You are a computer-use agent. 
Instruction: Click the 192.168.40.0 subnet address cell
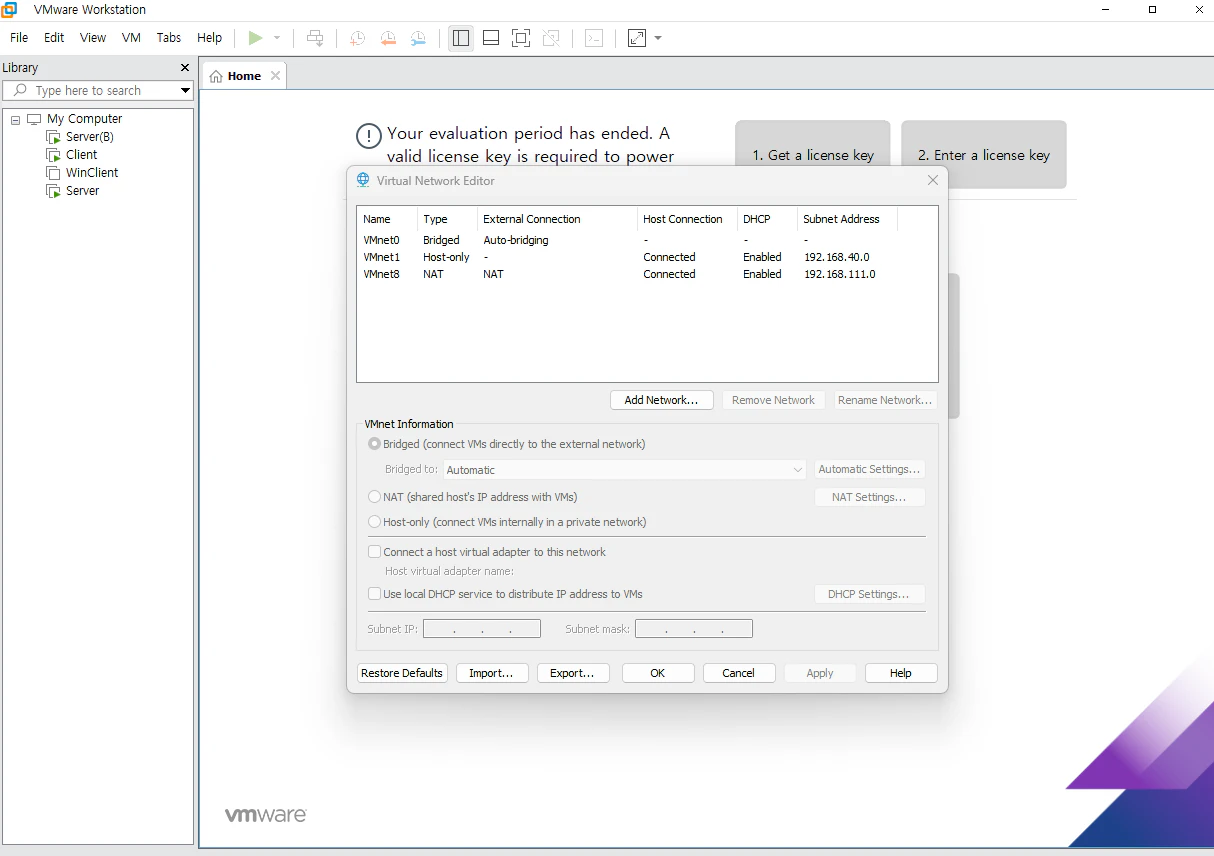click(x=837, y=257)
